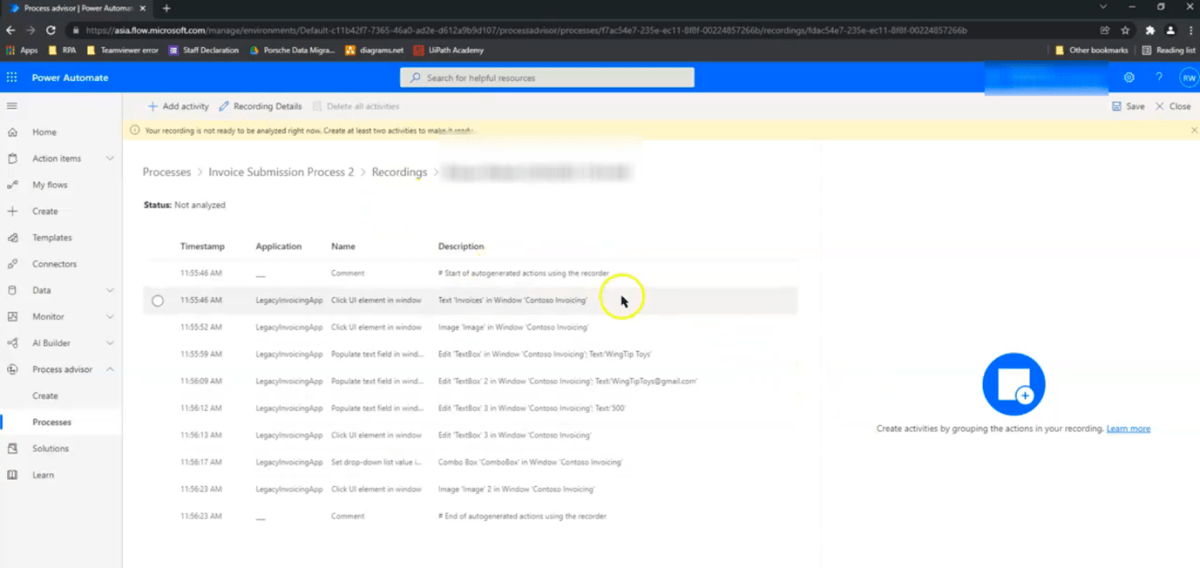This screenshot has width=1200, height=568.
Task: Go to Processes breadcrumb
Action: pyautogui.click(x=167, y=172)
